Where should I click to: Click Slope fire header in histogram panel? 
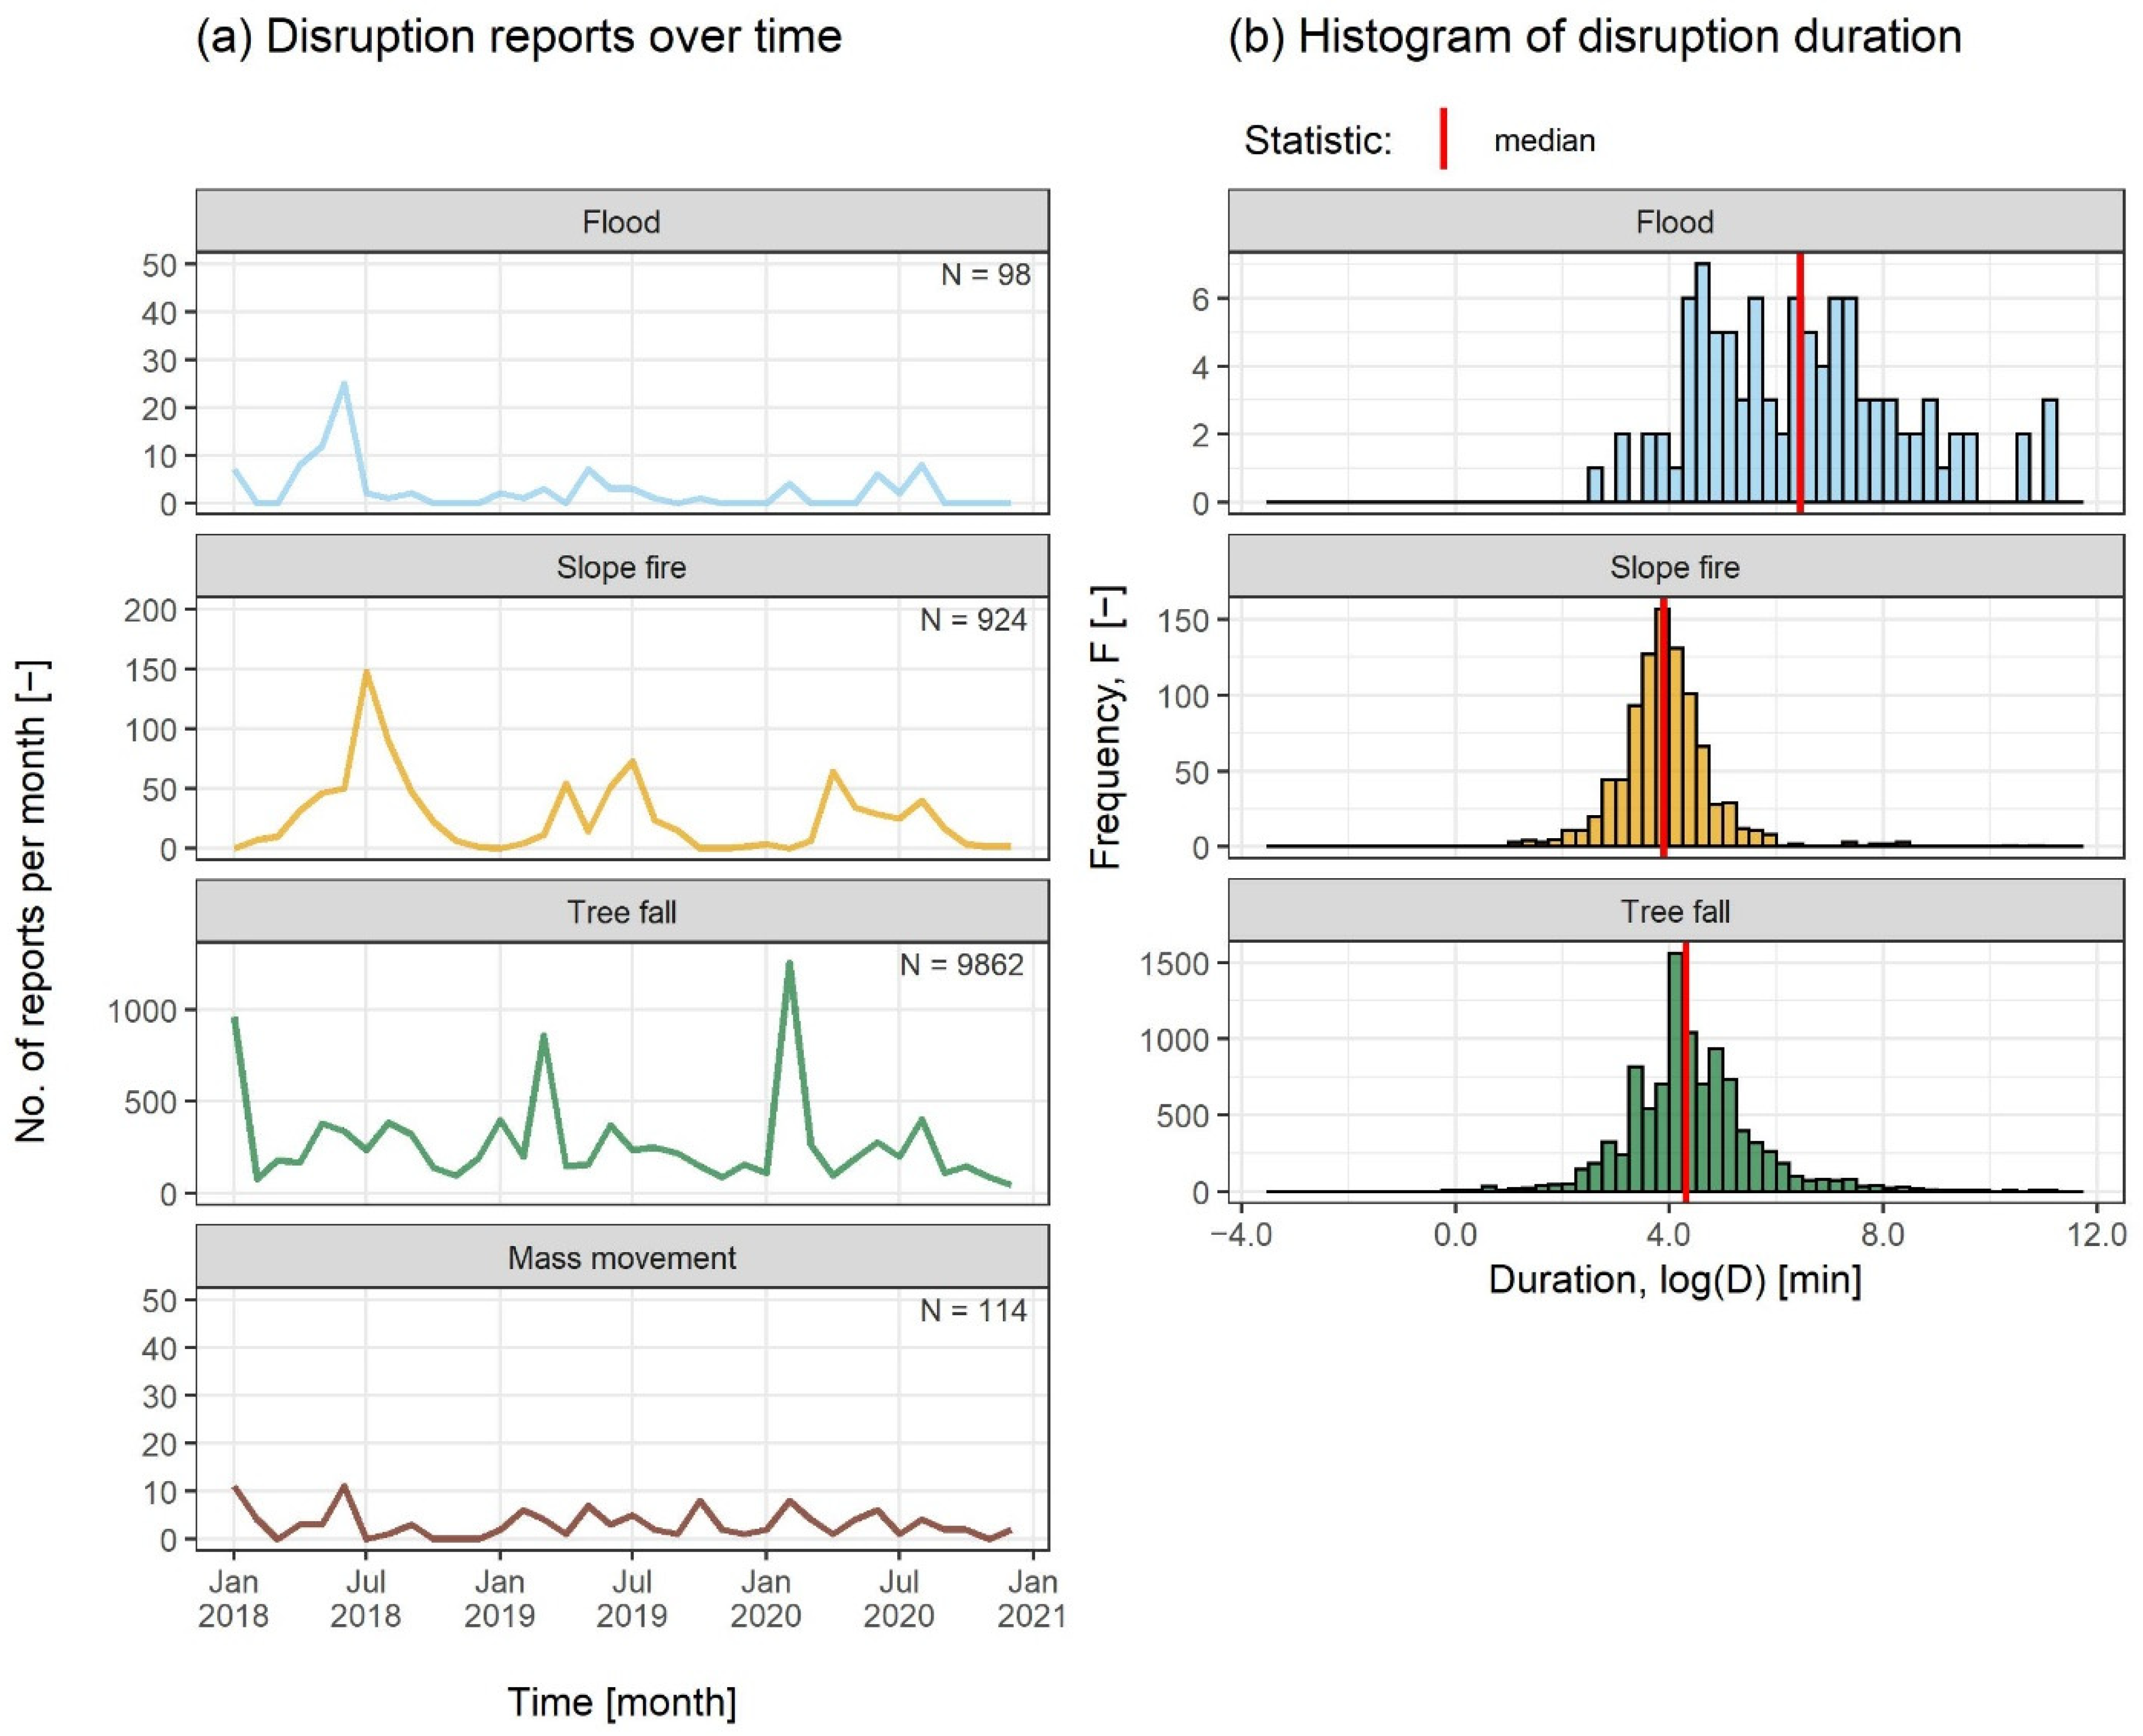tap(1674, 567)
